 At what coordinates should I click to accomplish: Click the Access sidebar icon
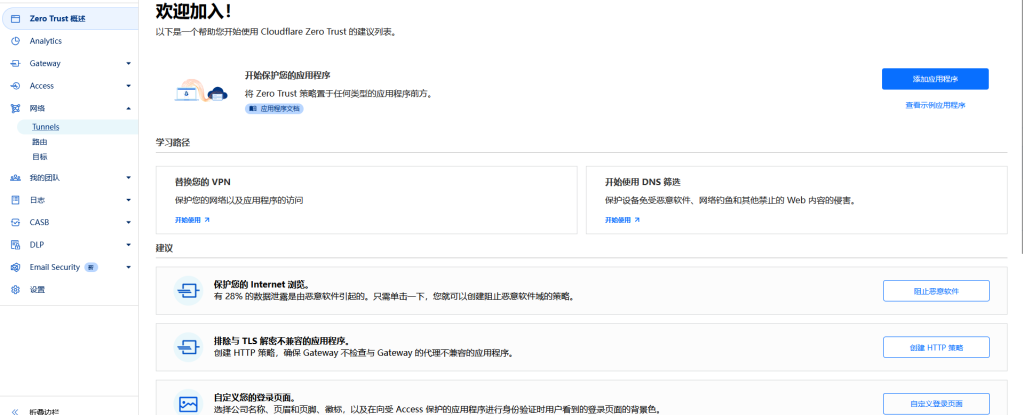tap(16, 86)
